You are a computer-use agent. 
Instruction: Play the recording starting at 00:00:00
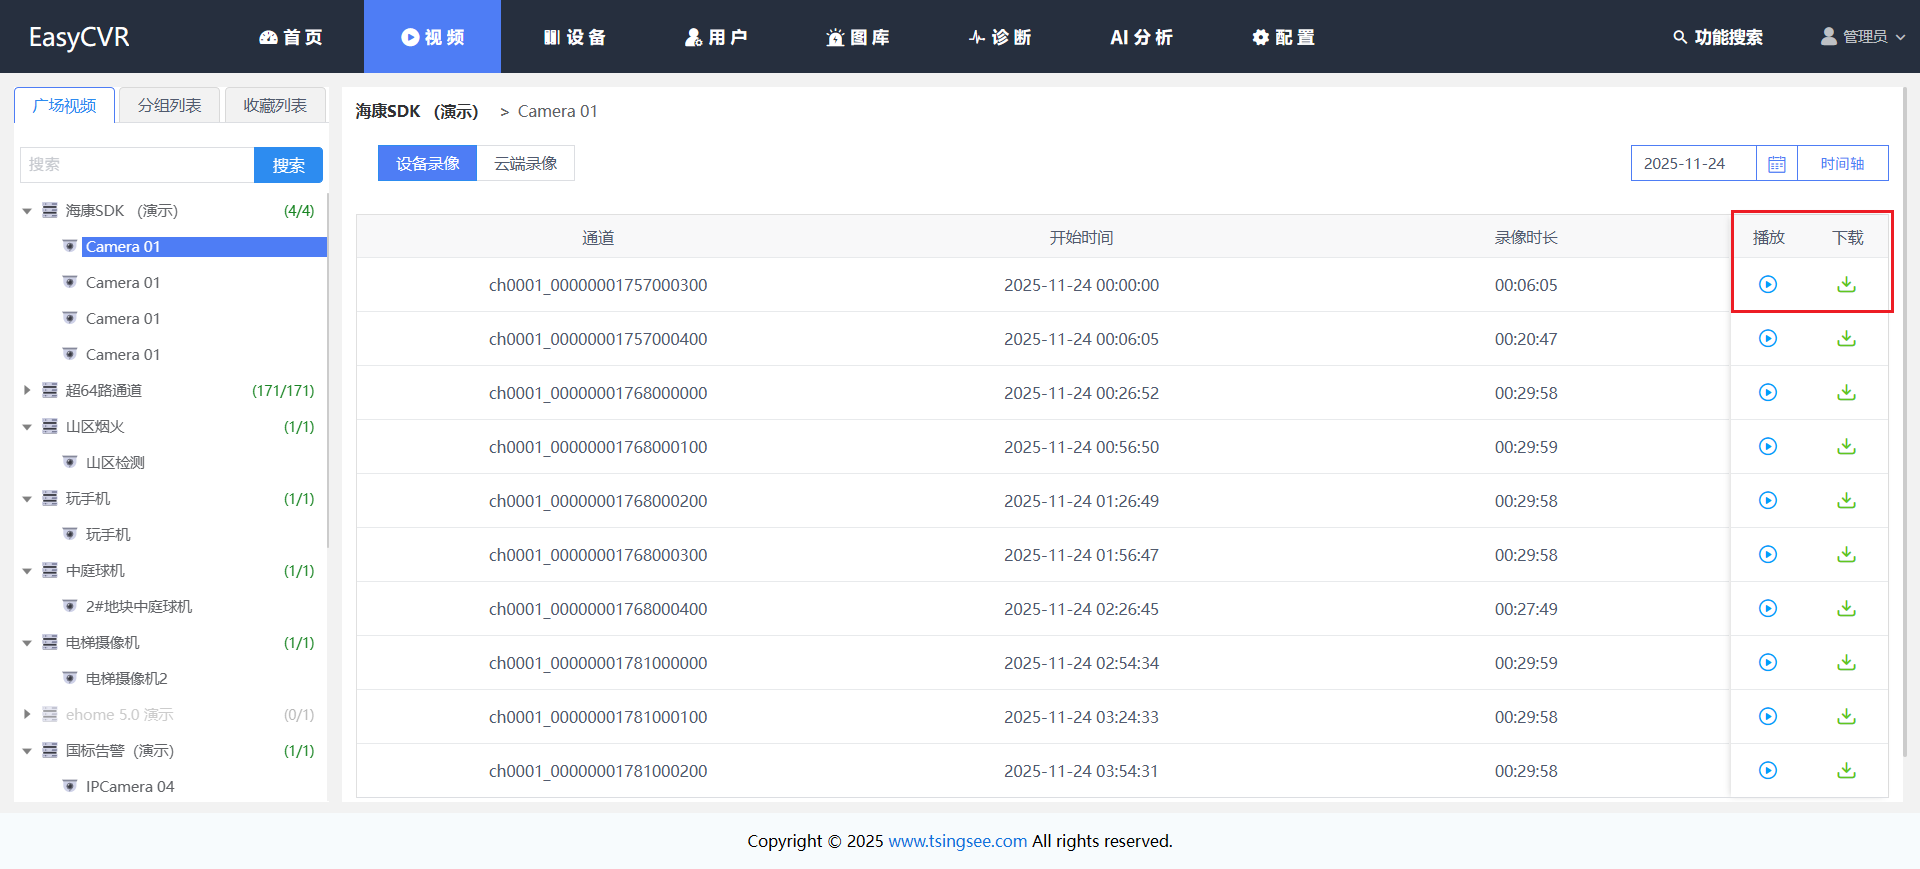click(1768, 285)
